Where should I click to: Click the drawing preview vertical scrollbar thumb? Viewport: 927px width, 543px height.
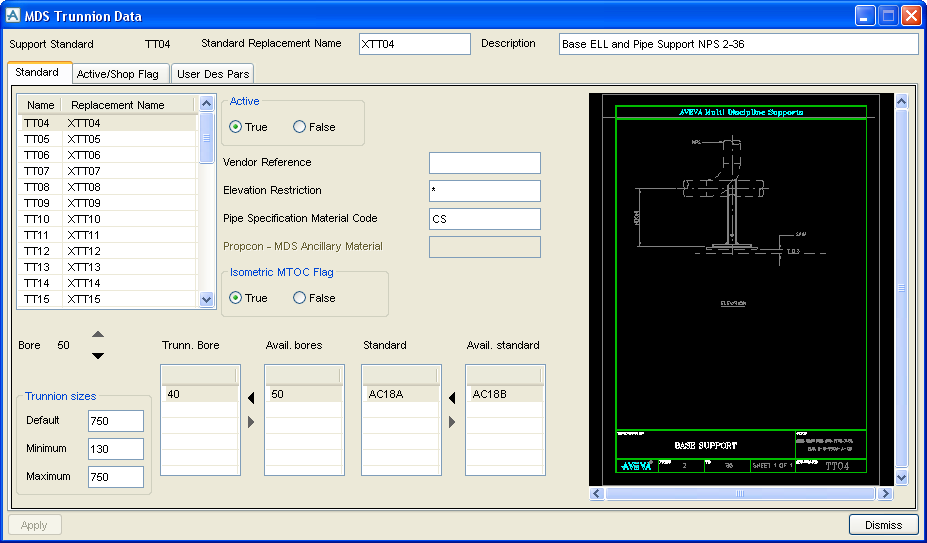(x=902, y=288)
